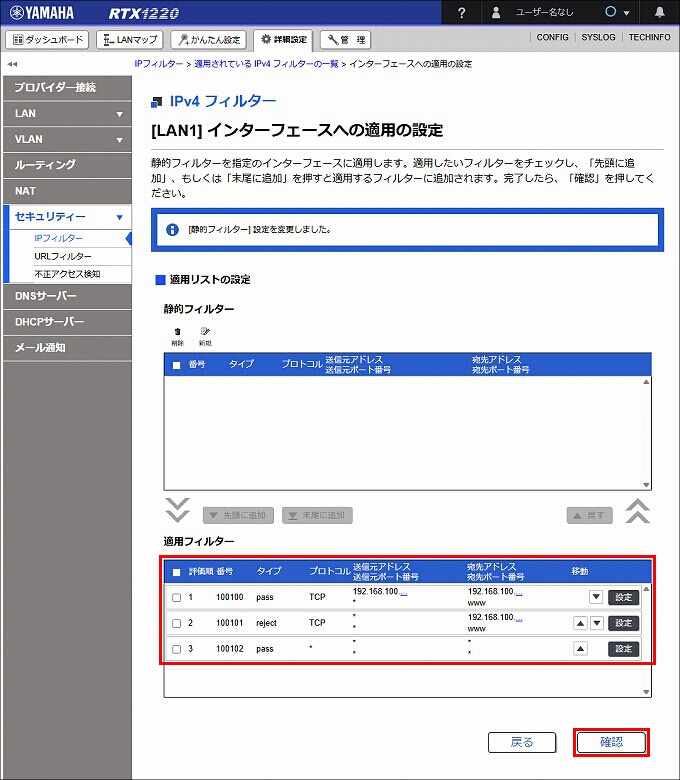Move filter 100101 up with arrow
The height and width of the screenshot is (780, 680).
click(580, 623)
